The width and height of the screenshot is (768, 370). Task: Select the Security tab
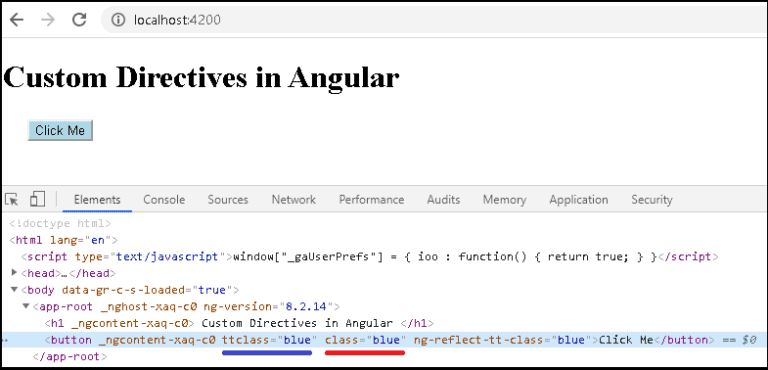point(651,200)
